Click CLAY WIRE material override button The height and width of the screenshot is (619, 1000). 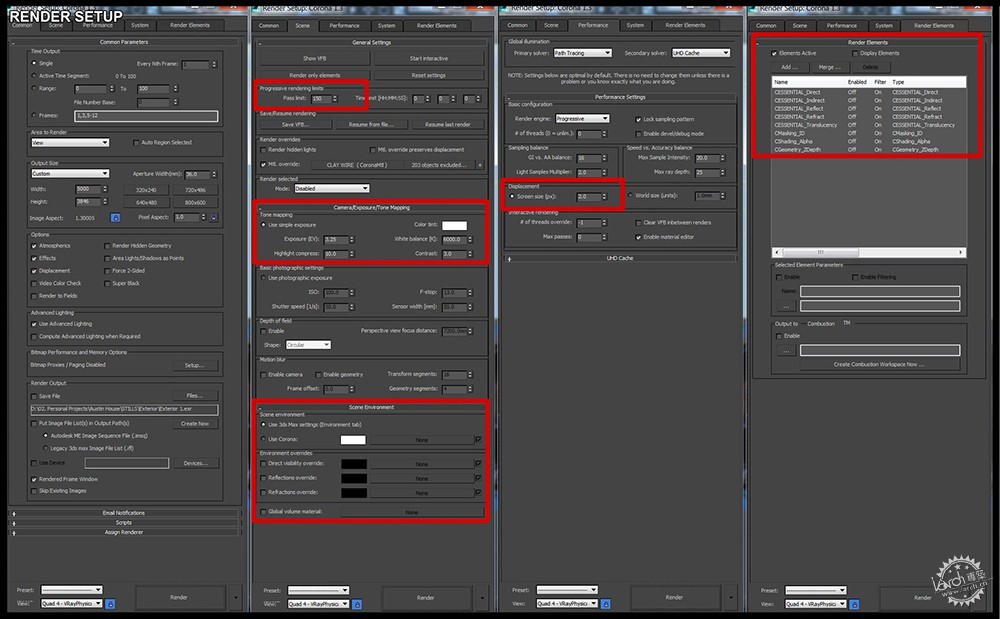tap(357, 165)
